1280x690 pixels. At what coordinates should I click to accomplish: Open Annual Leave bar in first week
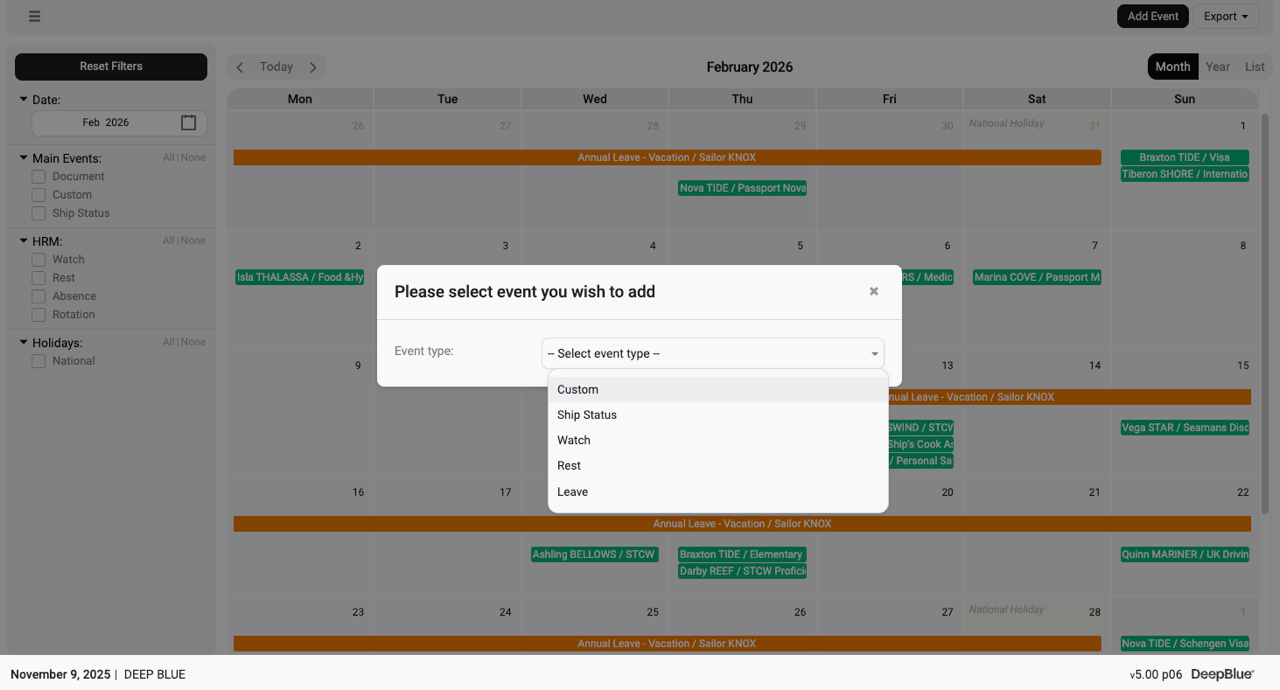click(667, 158)
